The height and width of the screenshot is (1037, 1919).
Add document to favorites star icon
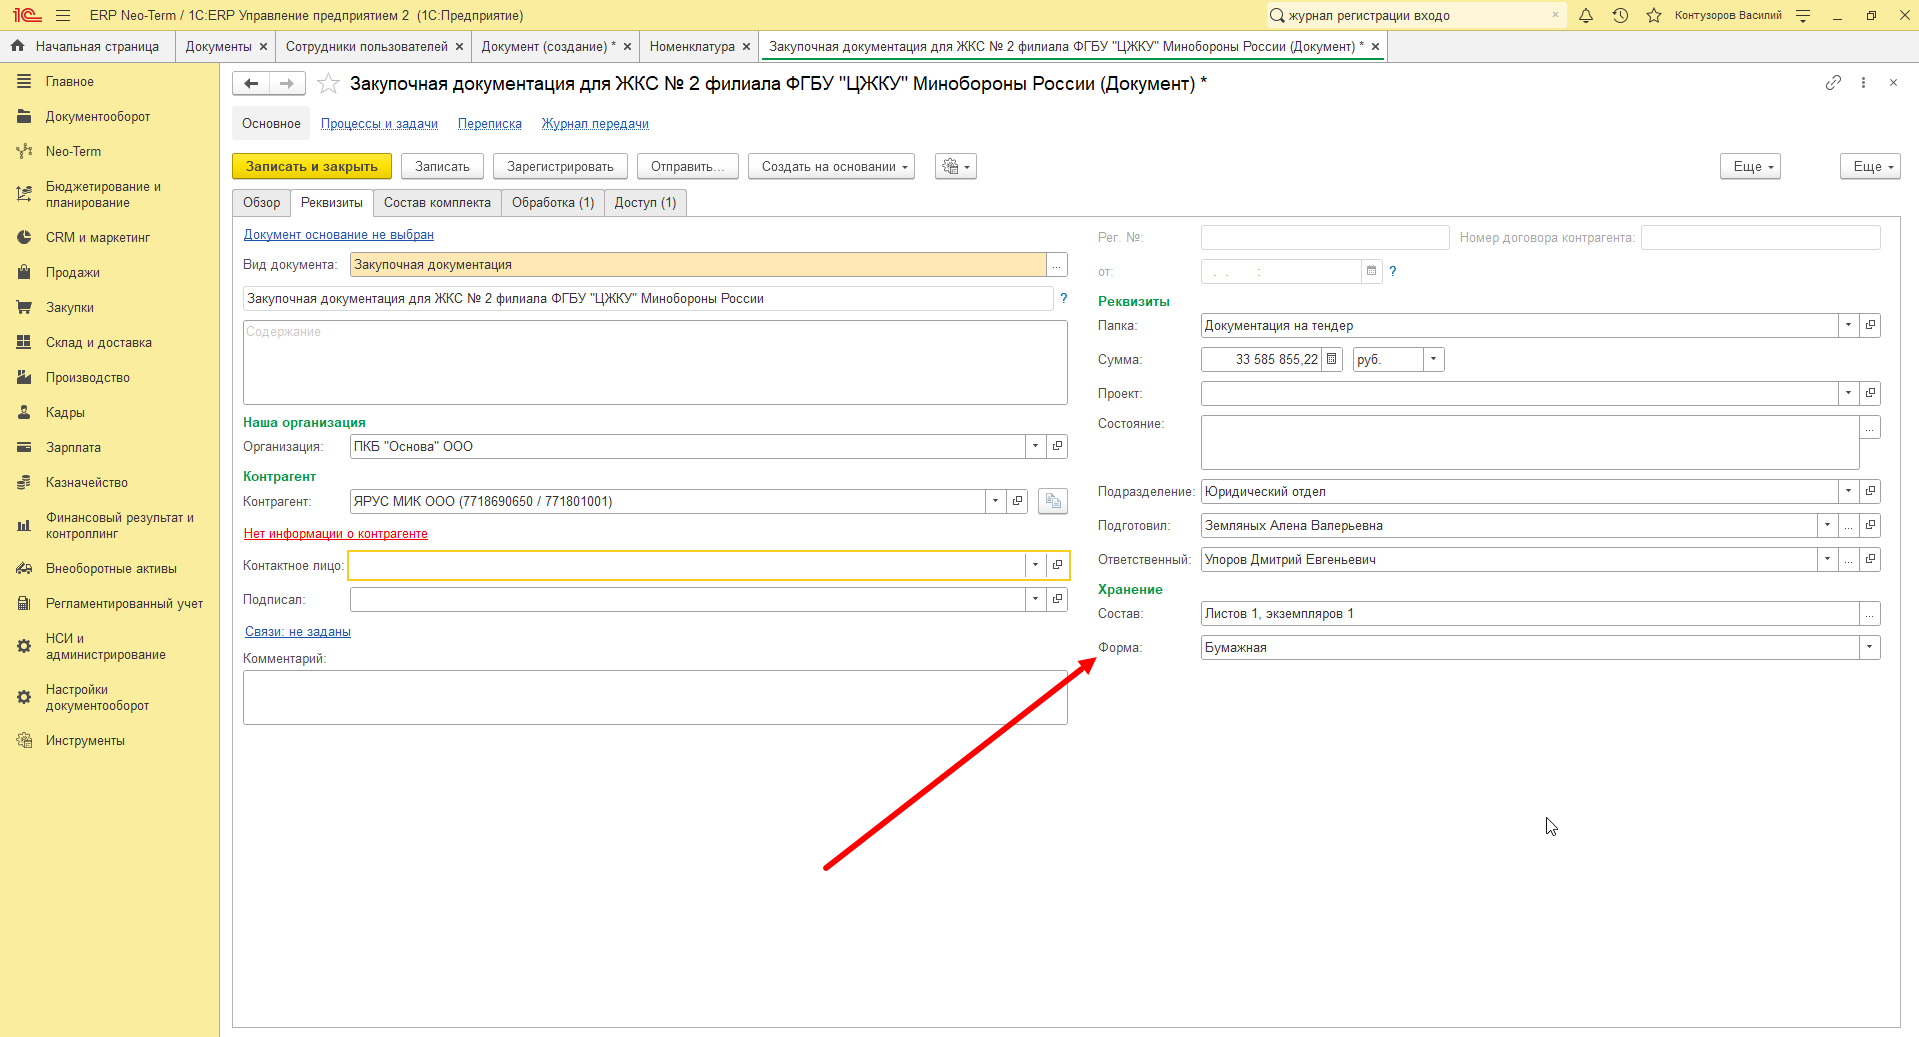tap(328, 84)
